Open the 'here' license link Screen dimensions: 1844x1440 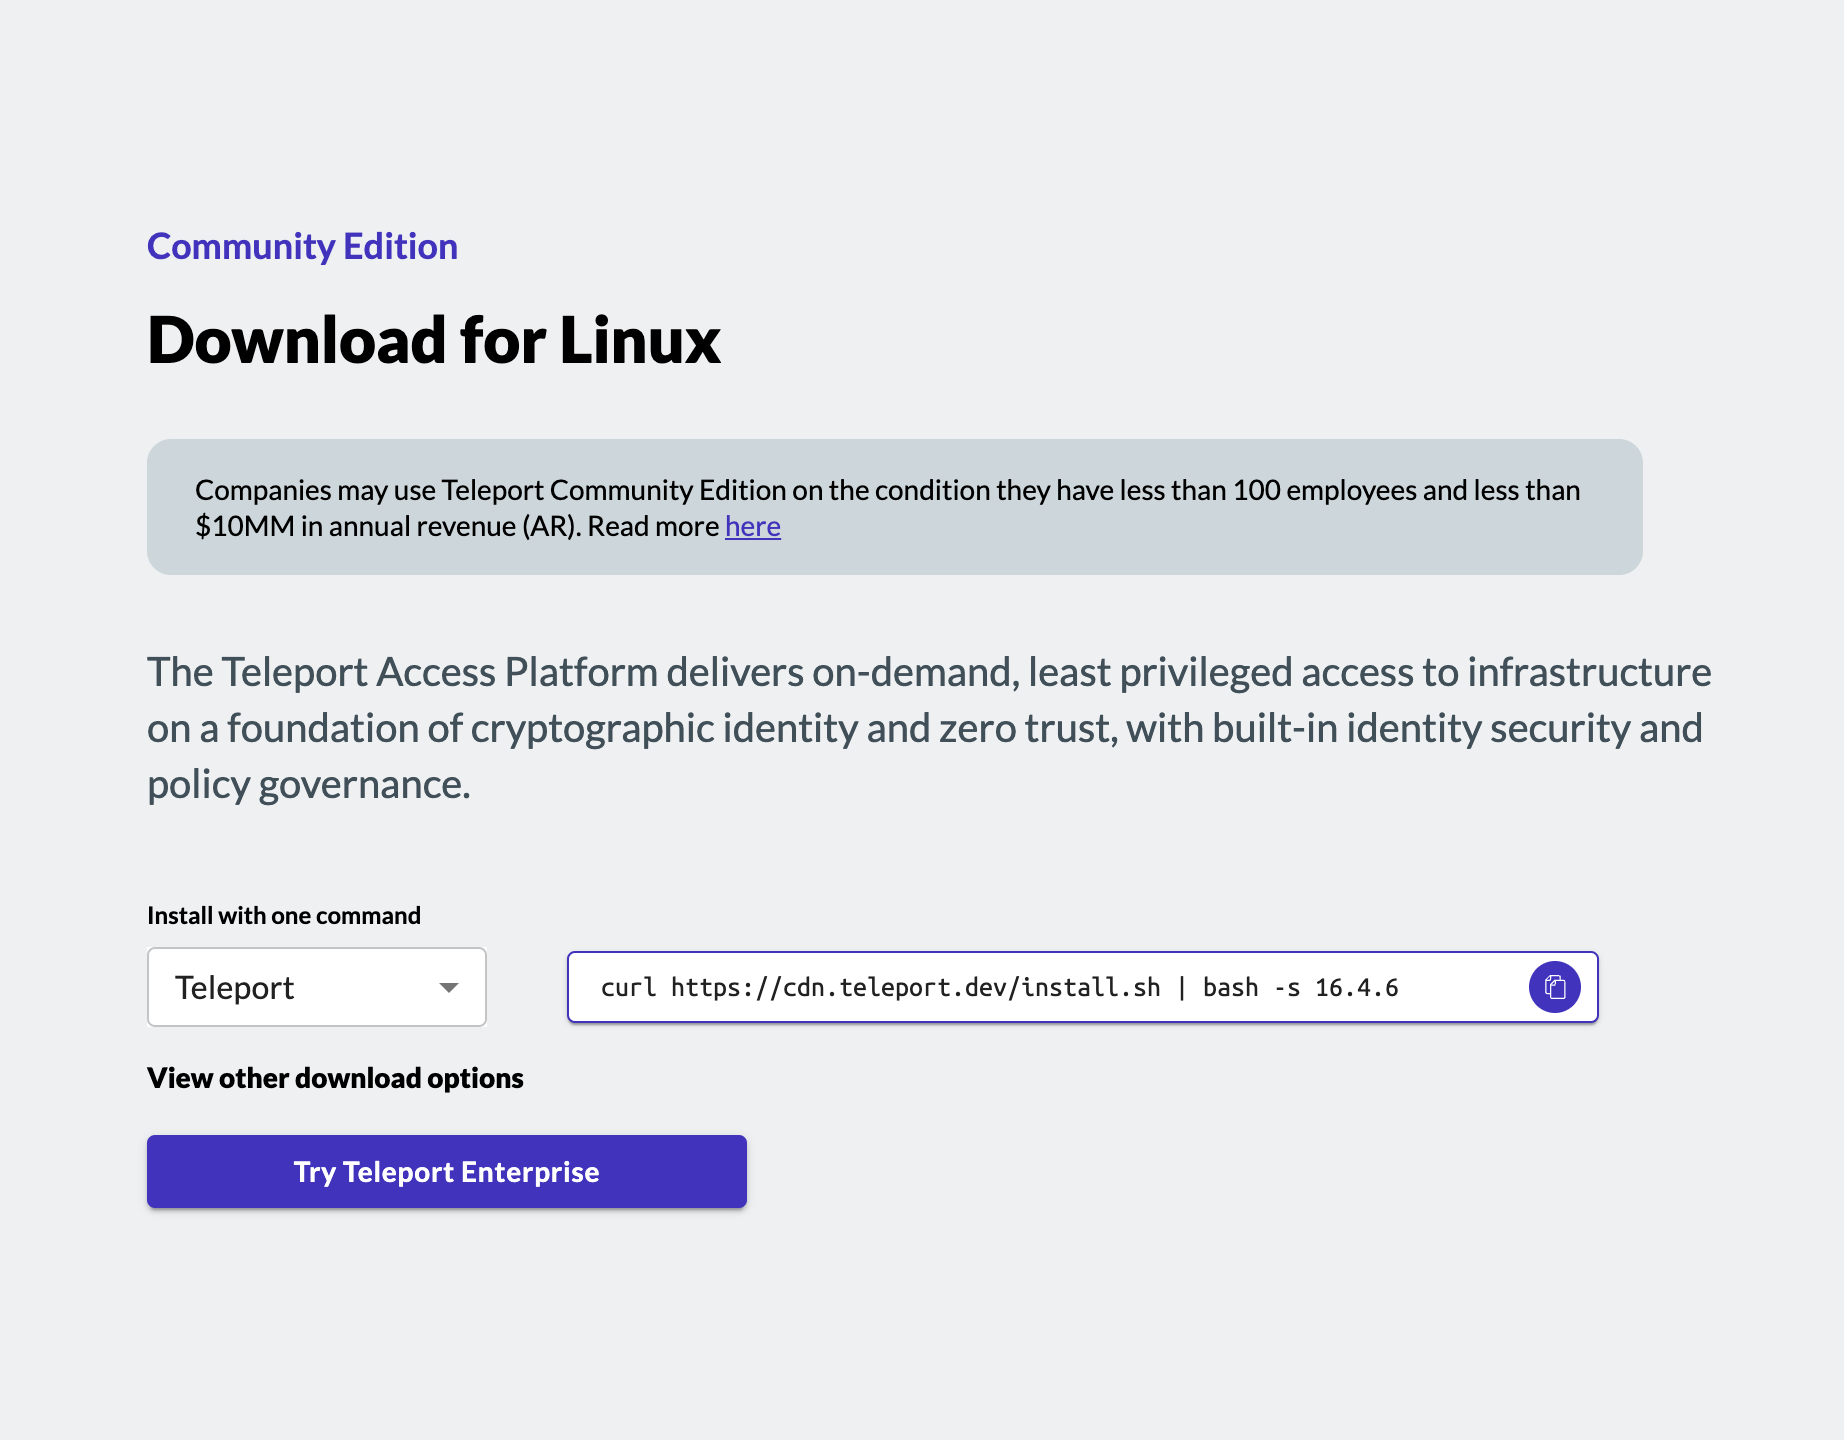(753, 526)
